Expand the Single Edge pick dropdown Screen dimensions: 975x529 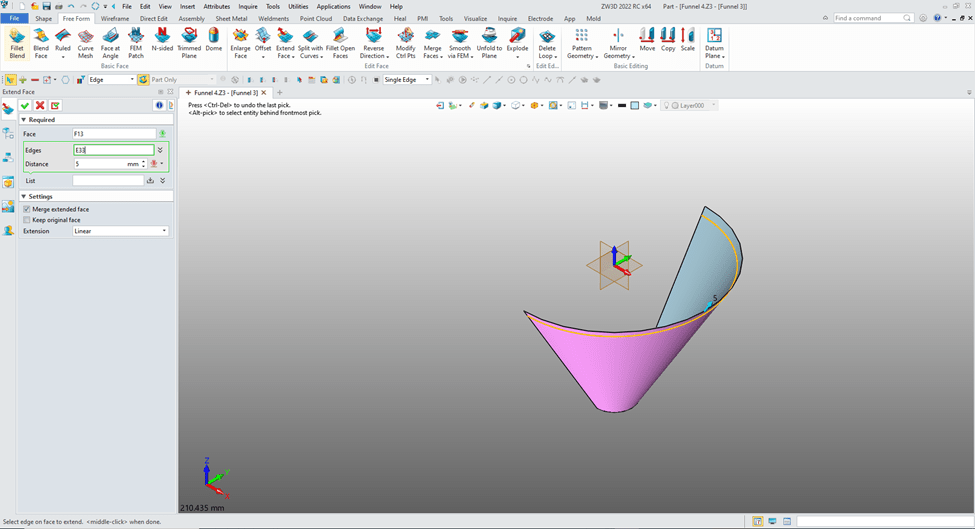coord(427,80)
